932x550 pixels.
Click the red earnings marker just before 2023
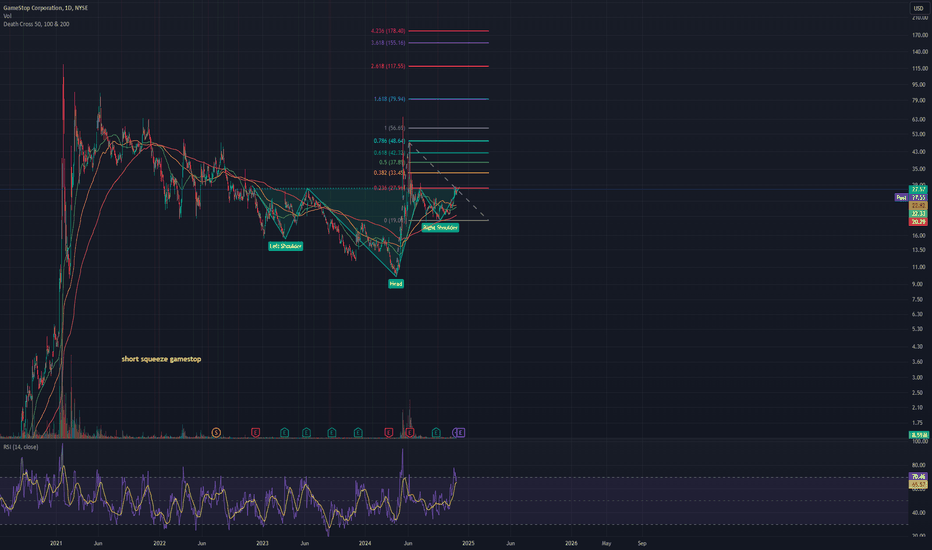256,432
